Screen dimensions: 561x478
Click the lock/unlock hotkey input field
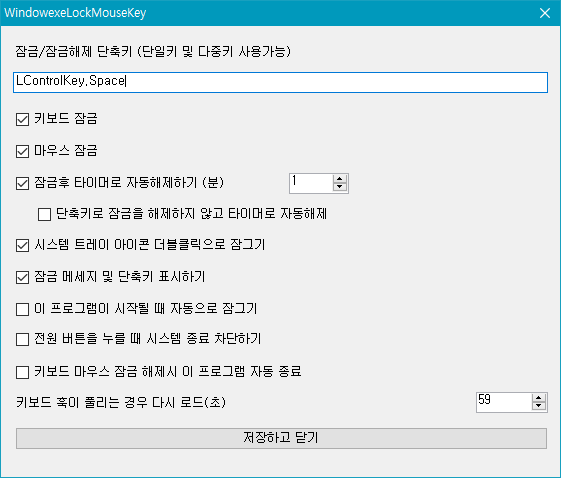(x=280, y=82)
